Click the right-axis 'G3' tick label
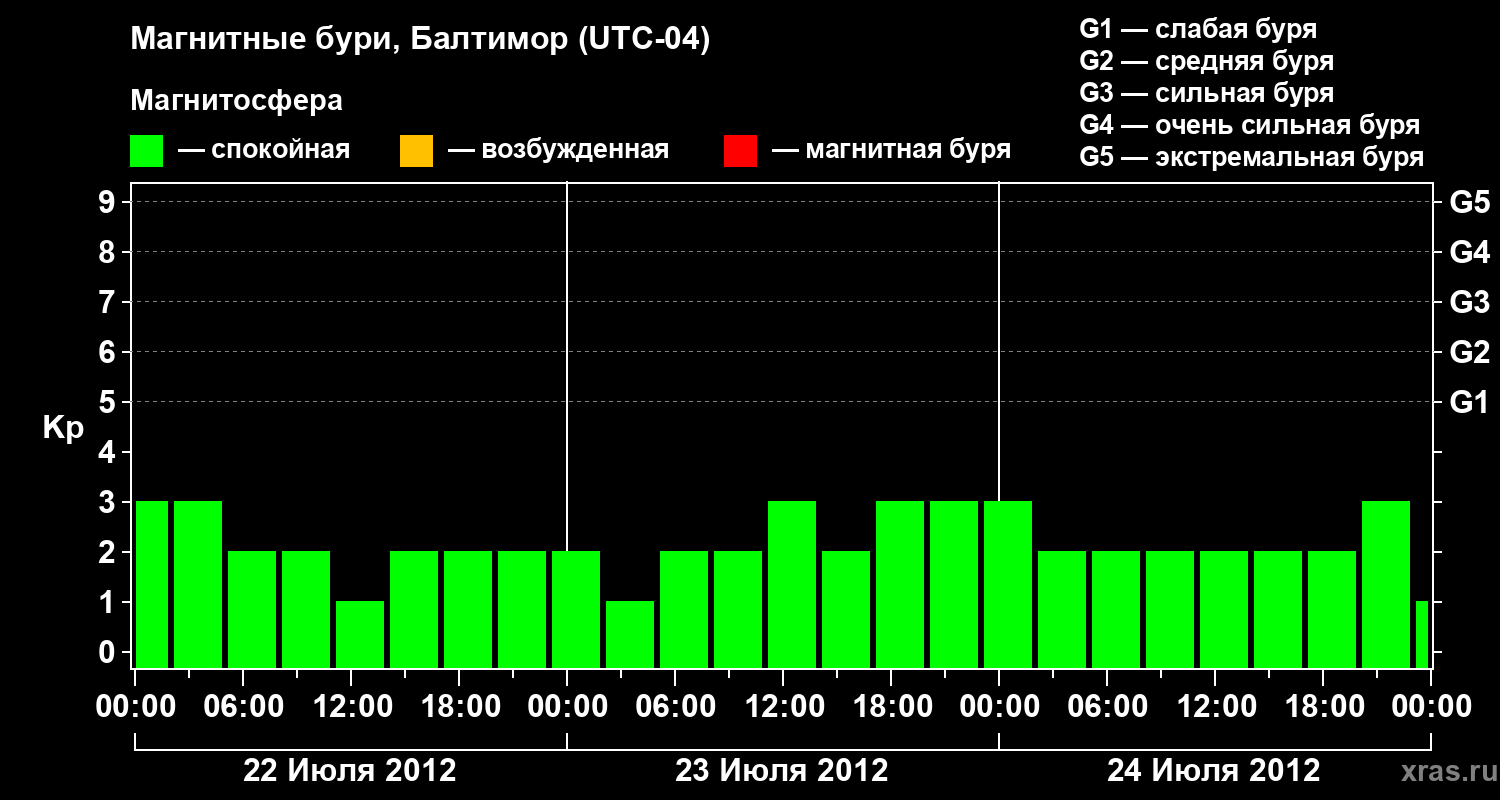 (x=1469, y=302)
